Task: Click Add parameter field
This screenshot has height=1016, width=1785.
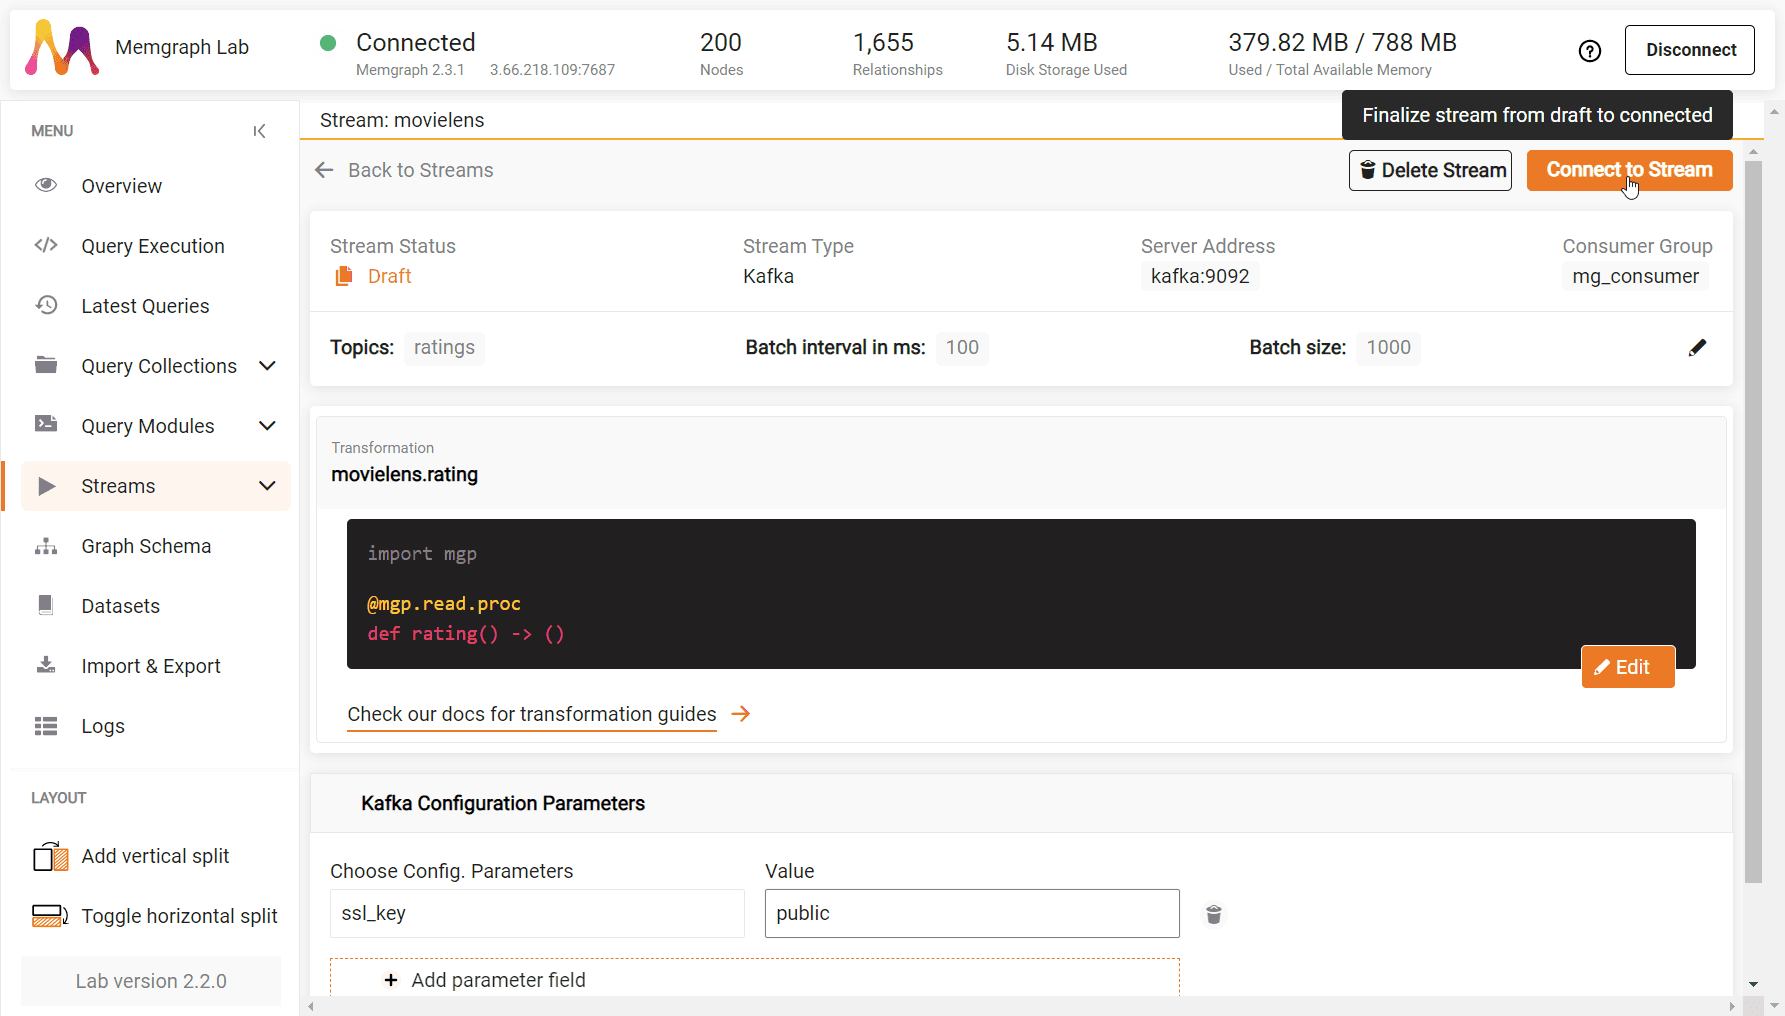Action: coord(754,979)
